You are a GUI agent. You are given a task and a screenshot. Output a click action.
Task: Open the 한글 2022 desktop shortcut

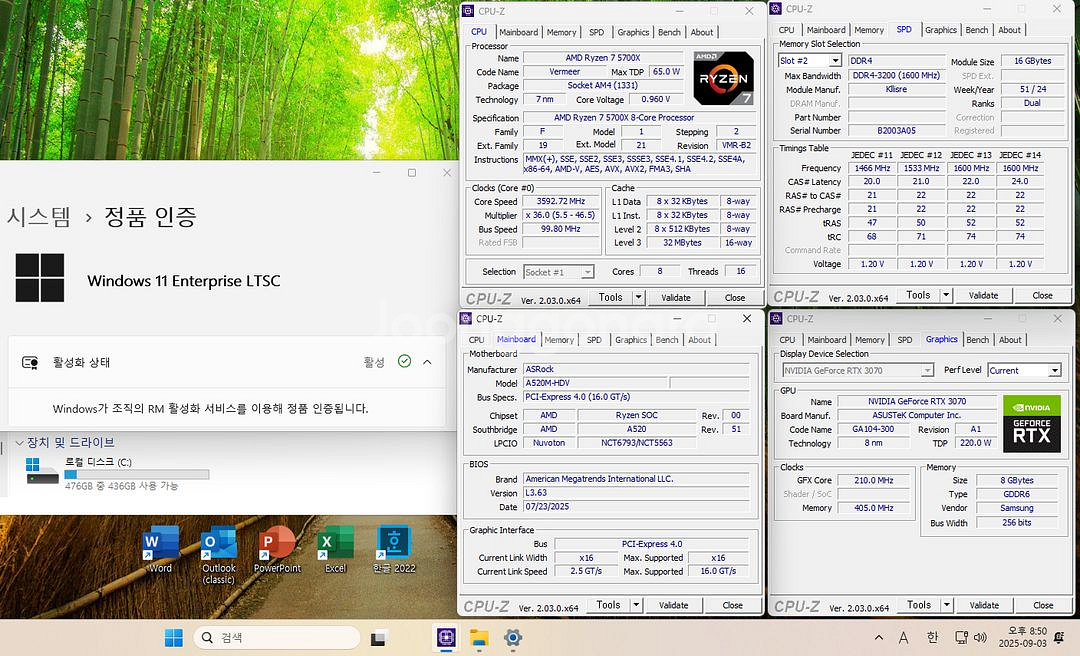394,549
